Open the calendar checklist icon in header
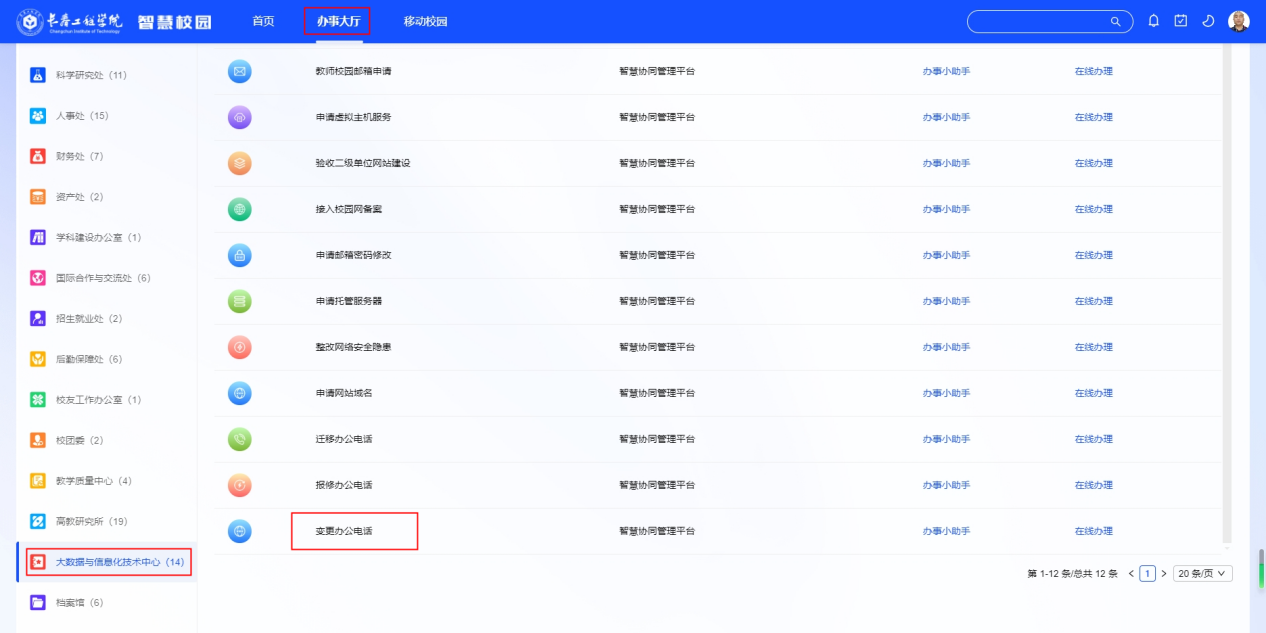 pyautogui.click(x=1180, y=21)
